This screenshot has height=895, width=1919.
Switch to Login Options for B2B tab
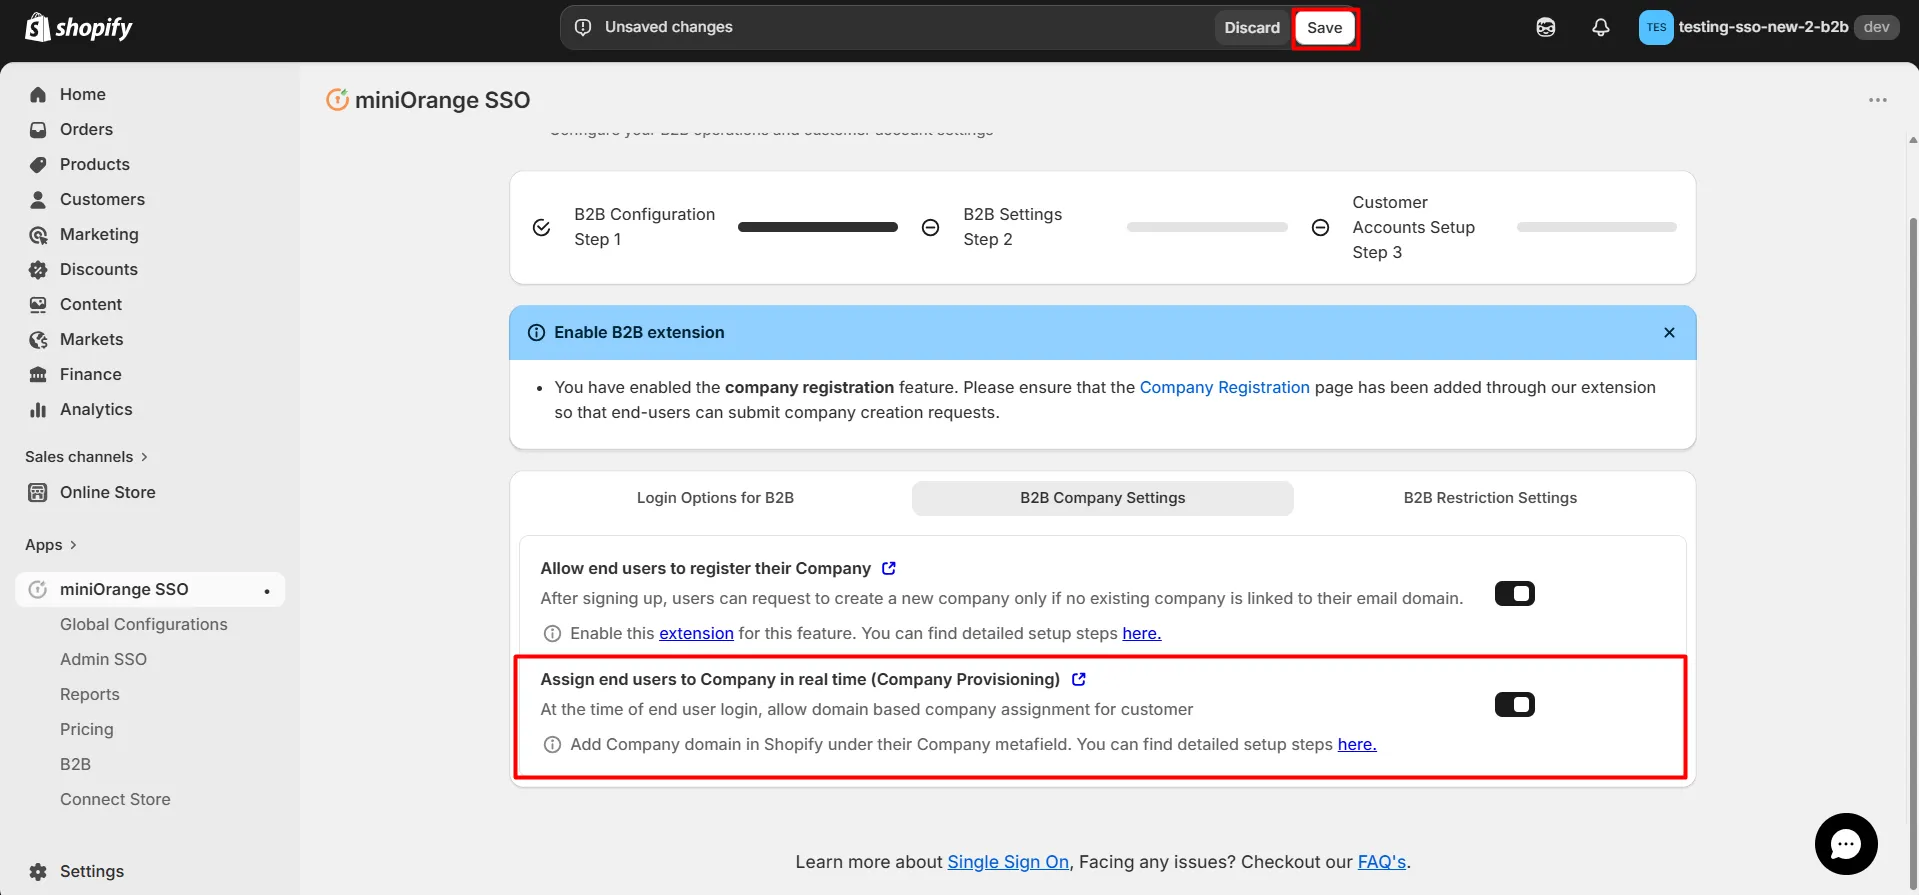point(715,498)
